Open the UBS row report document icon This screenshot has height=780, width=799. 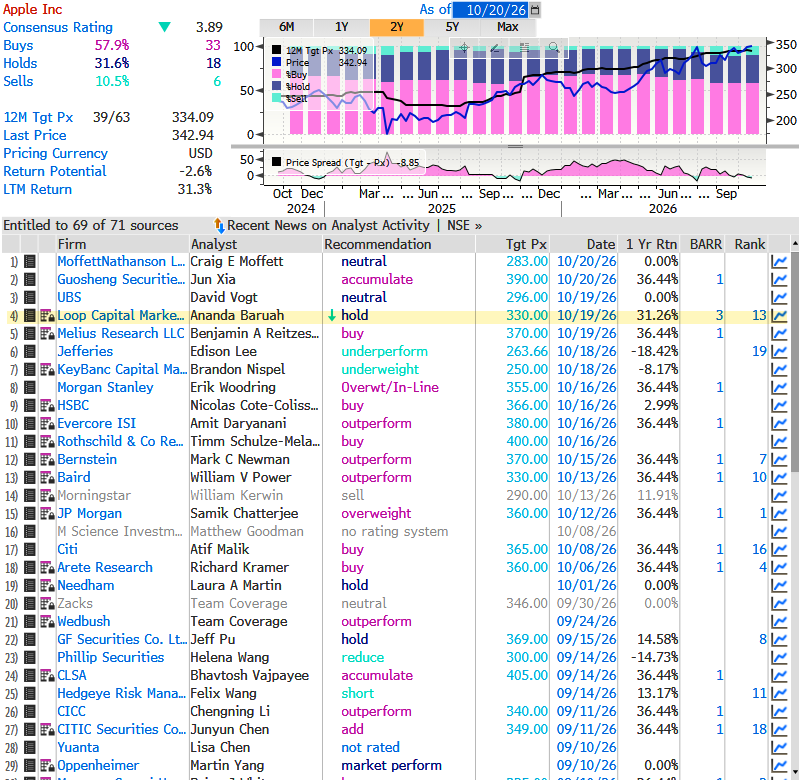(x=30, y=298)
